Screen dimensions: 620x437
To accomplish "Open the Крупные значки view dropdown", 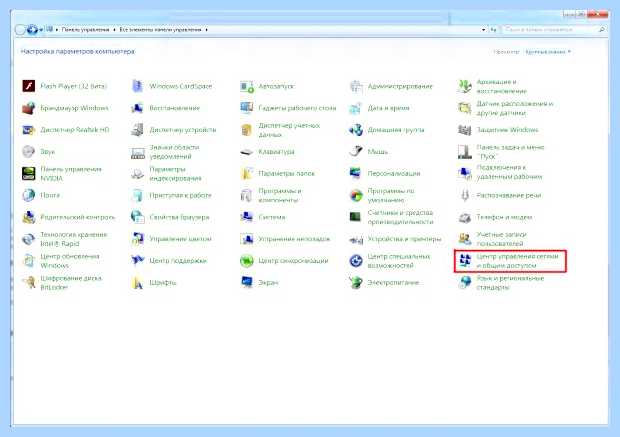I will pos(548,52).
